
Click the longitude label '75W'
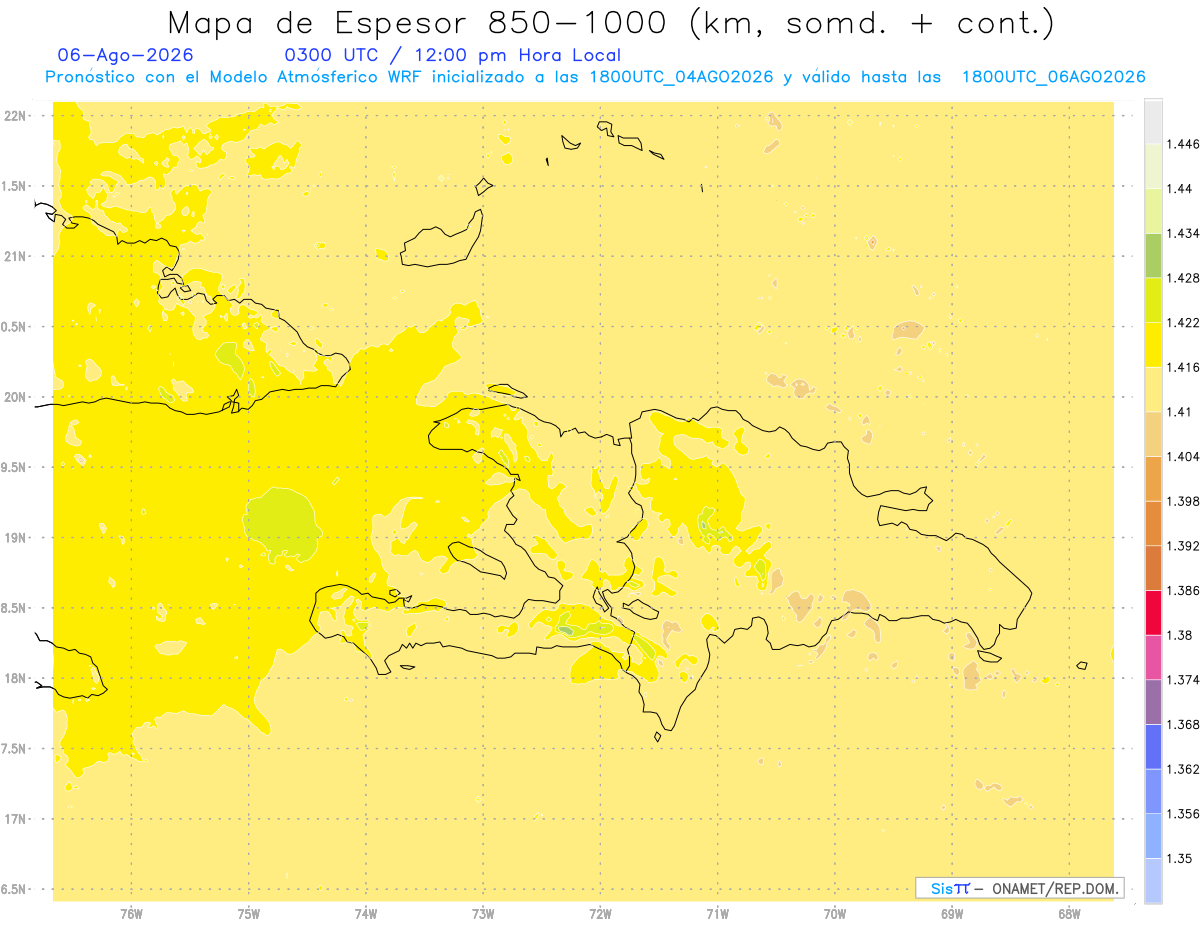(248, 914)
